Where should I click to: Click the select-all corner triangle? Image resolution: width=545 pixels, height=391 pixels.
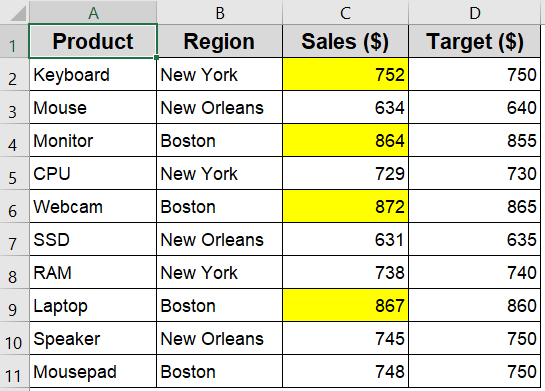(x=17, y=13)
